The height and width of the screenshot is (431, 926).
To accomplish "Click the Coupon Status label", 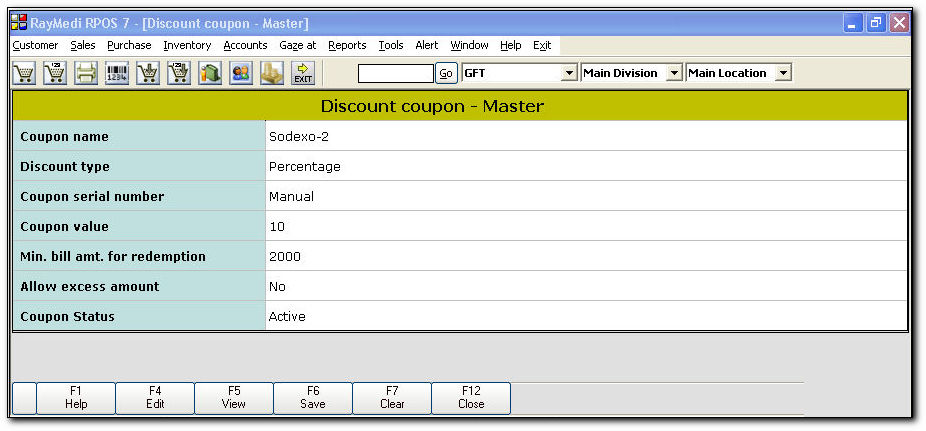I will click(x=67, y=316).
